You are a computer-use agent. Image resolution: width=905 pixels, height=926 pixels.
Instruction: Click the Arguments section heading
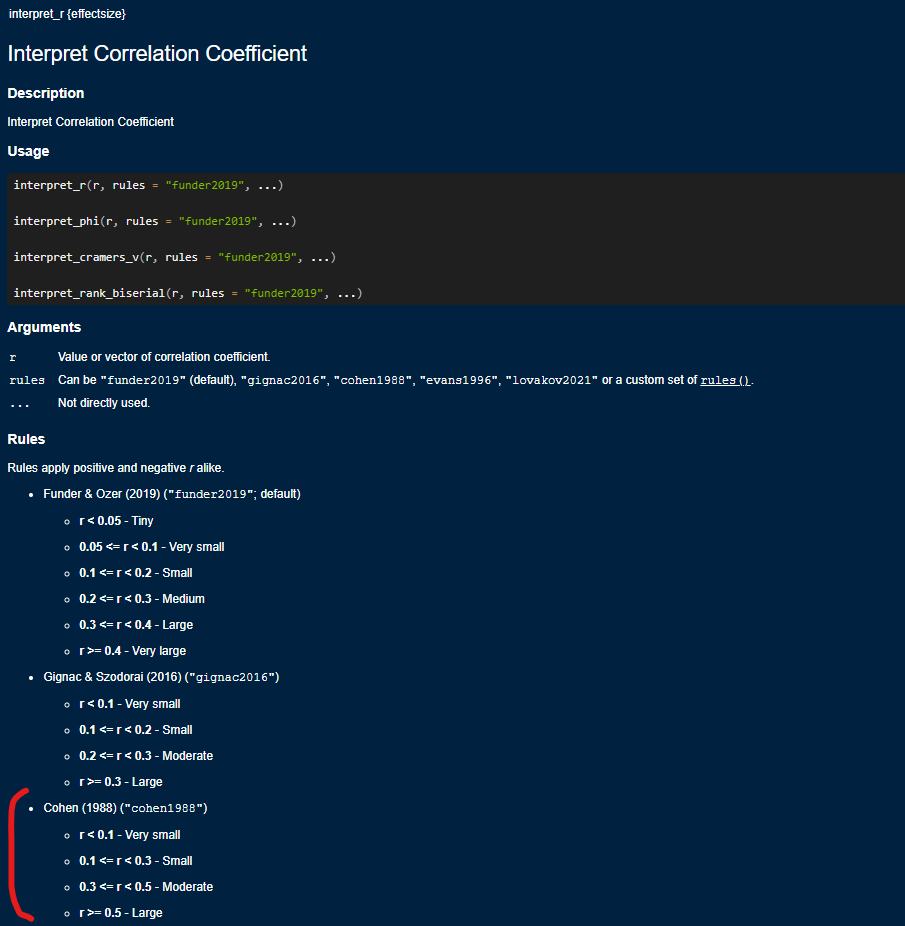[44, 327]
